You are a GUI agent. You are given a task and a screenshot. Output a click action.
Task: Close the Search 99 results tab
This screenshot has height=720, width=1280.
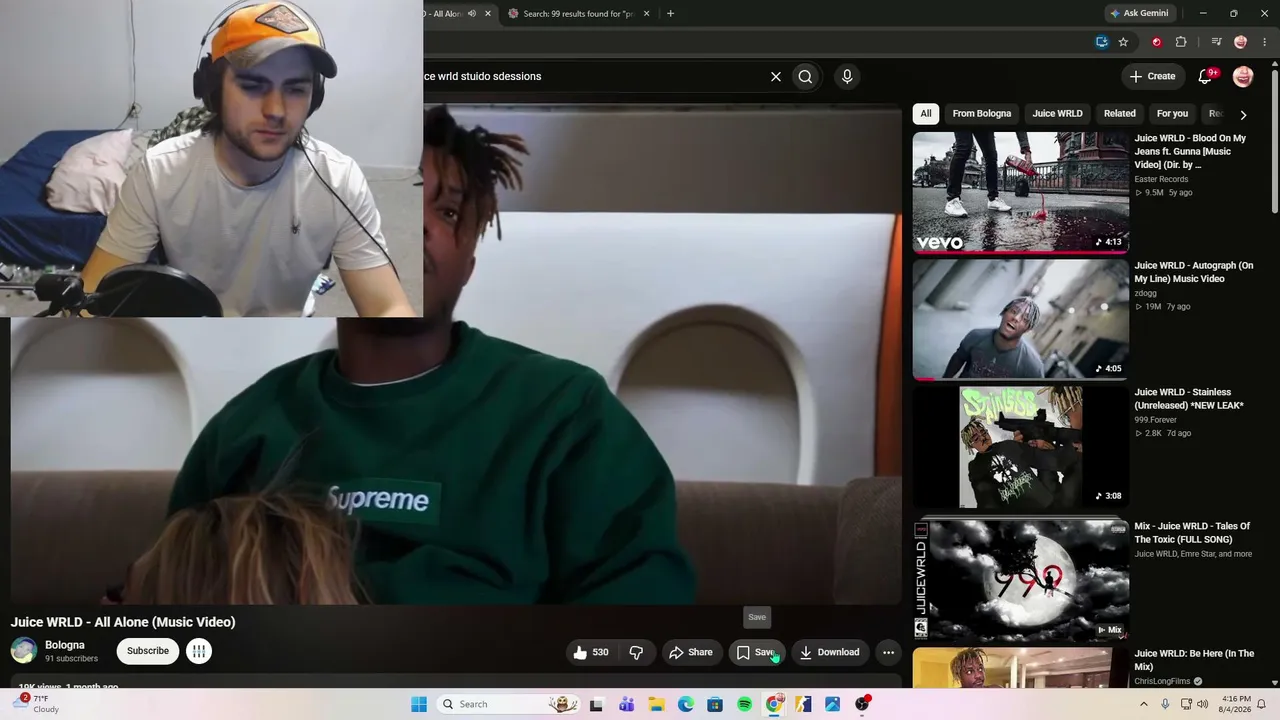tap(646, 14)
